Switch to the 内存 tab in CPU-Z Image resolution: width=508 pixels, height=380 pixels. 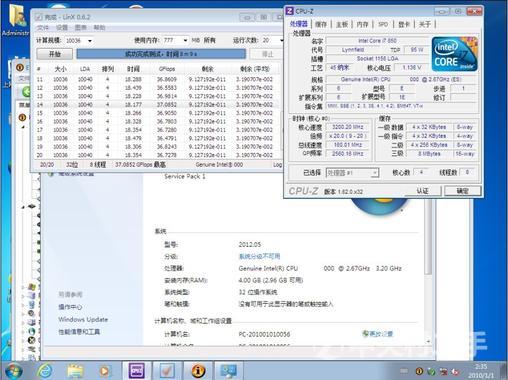(x=362, y=24)
